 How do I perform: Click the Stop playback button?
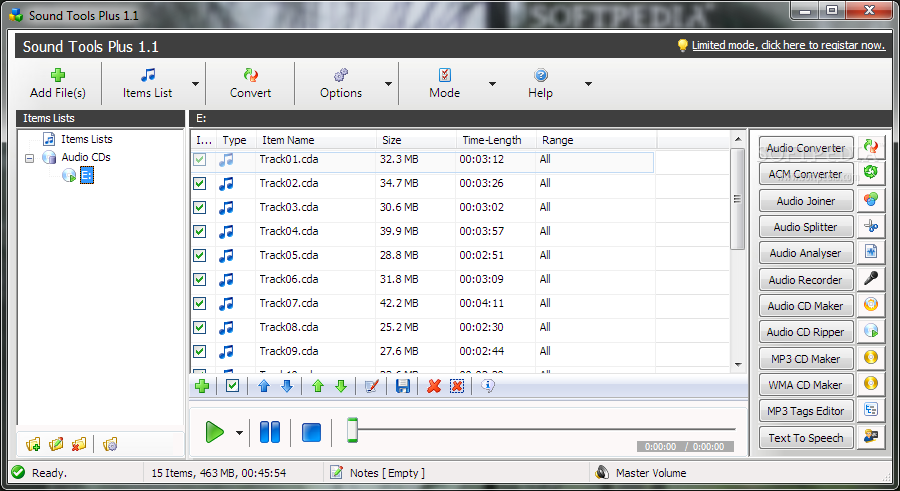[x=311, y=432]
